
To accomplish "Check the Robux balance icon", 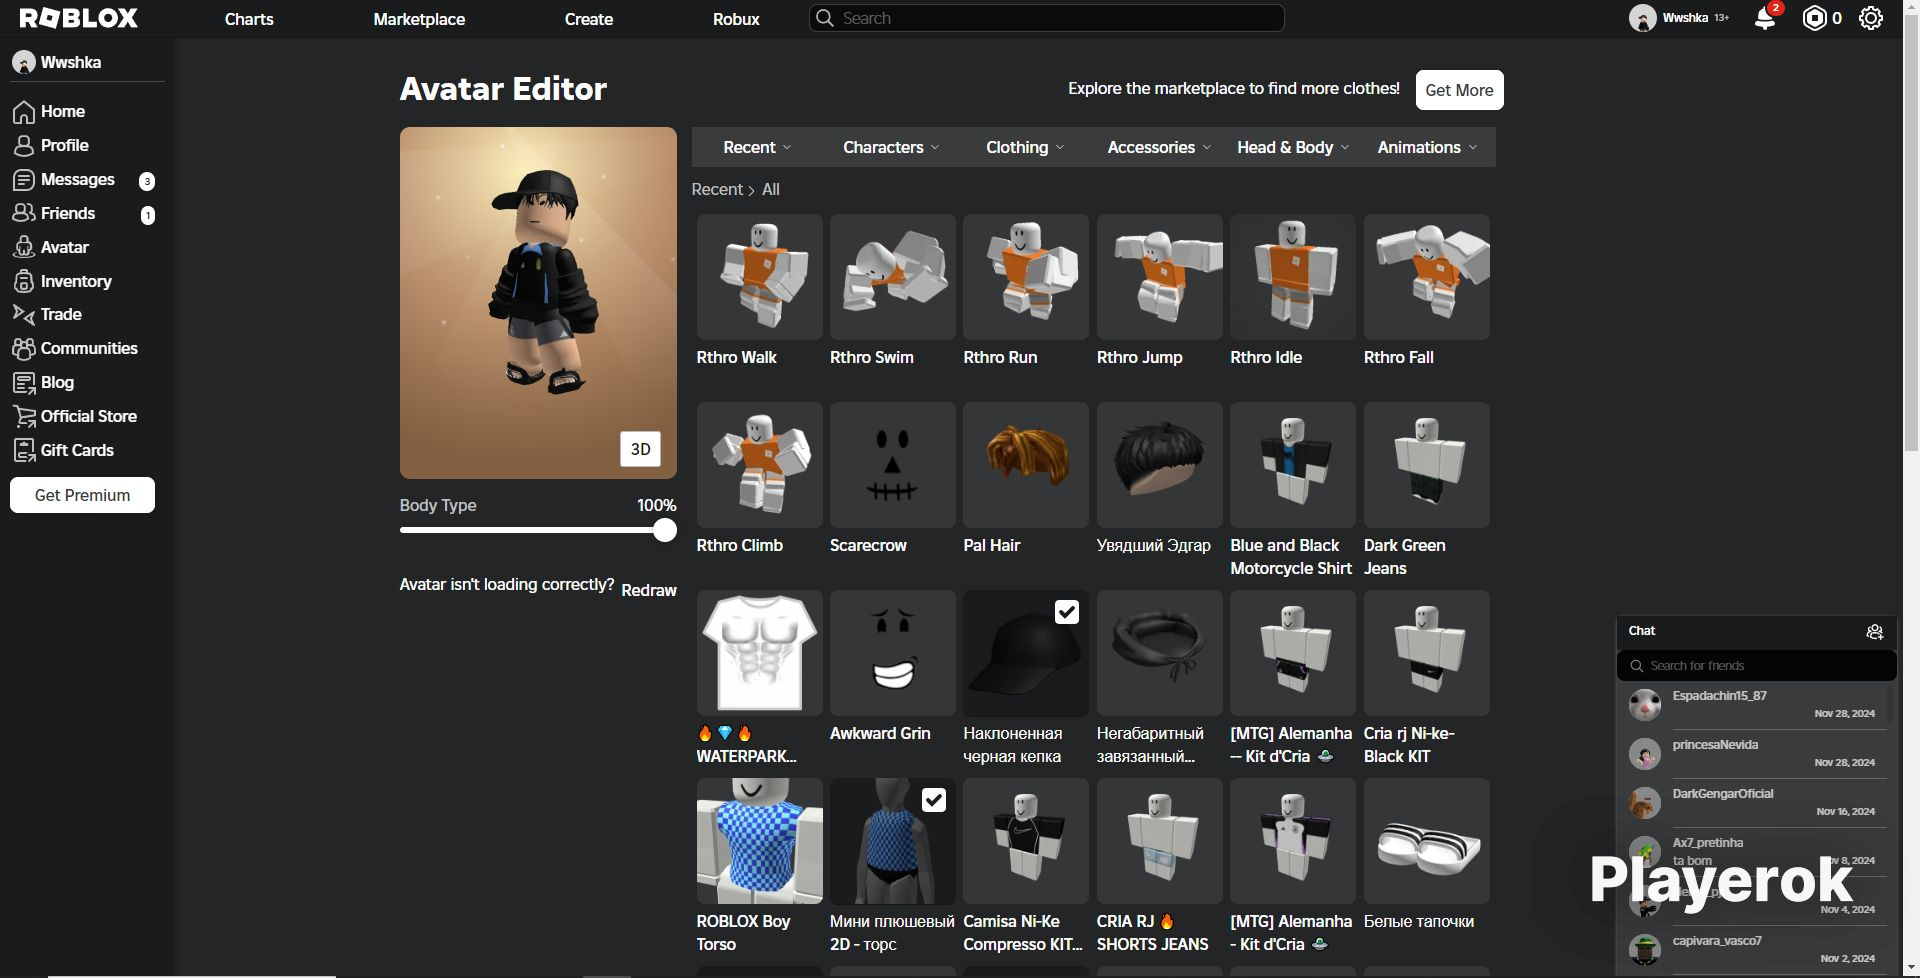I will point(1814,19).
